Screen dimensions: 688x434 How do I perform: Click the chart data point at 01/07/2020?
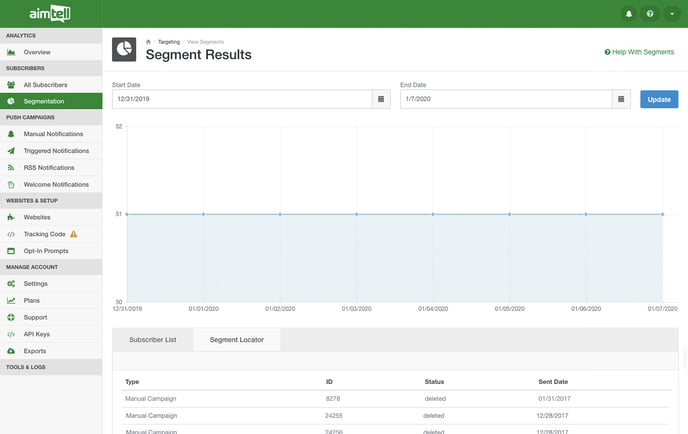click(663, 214)
